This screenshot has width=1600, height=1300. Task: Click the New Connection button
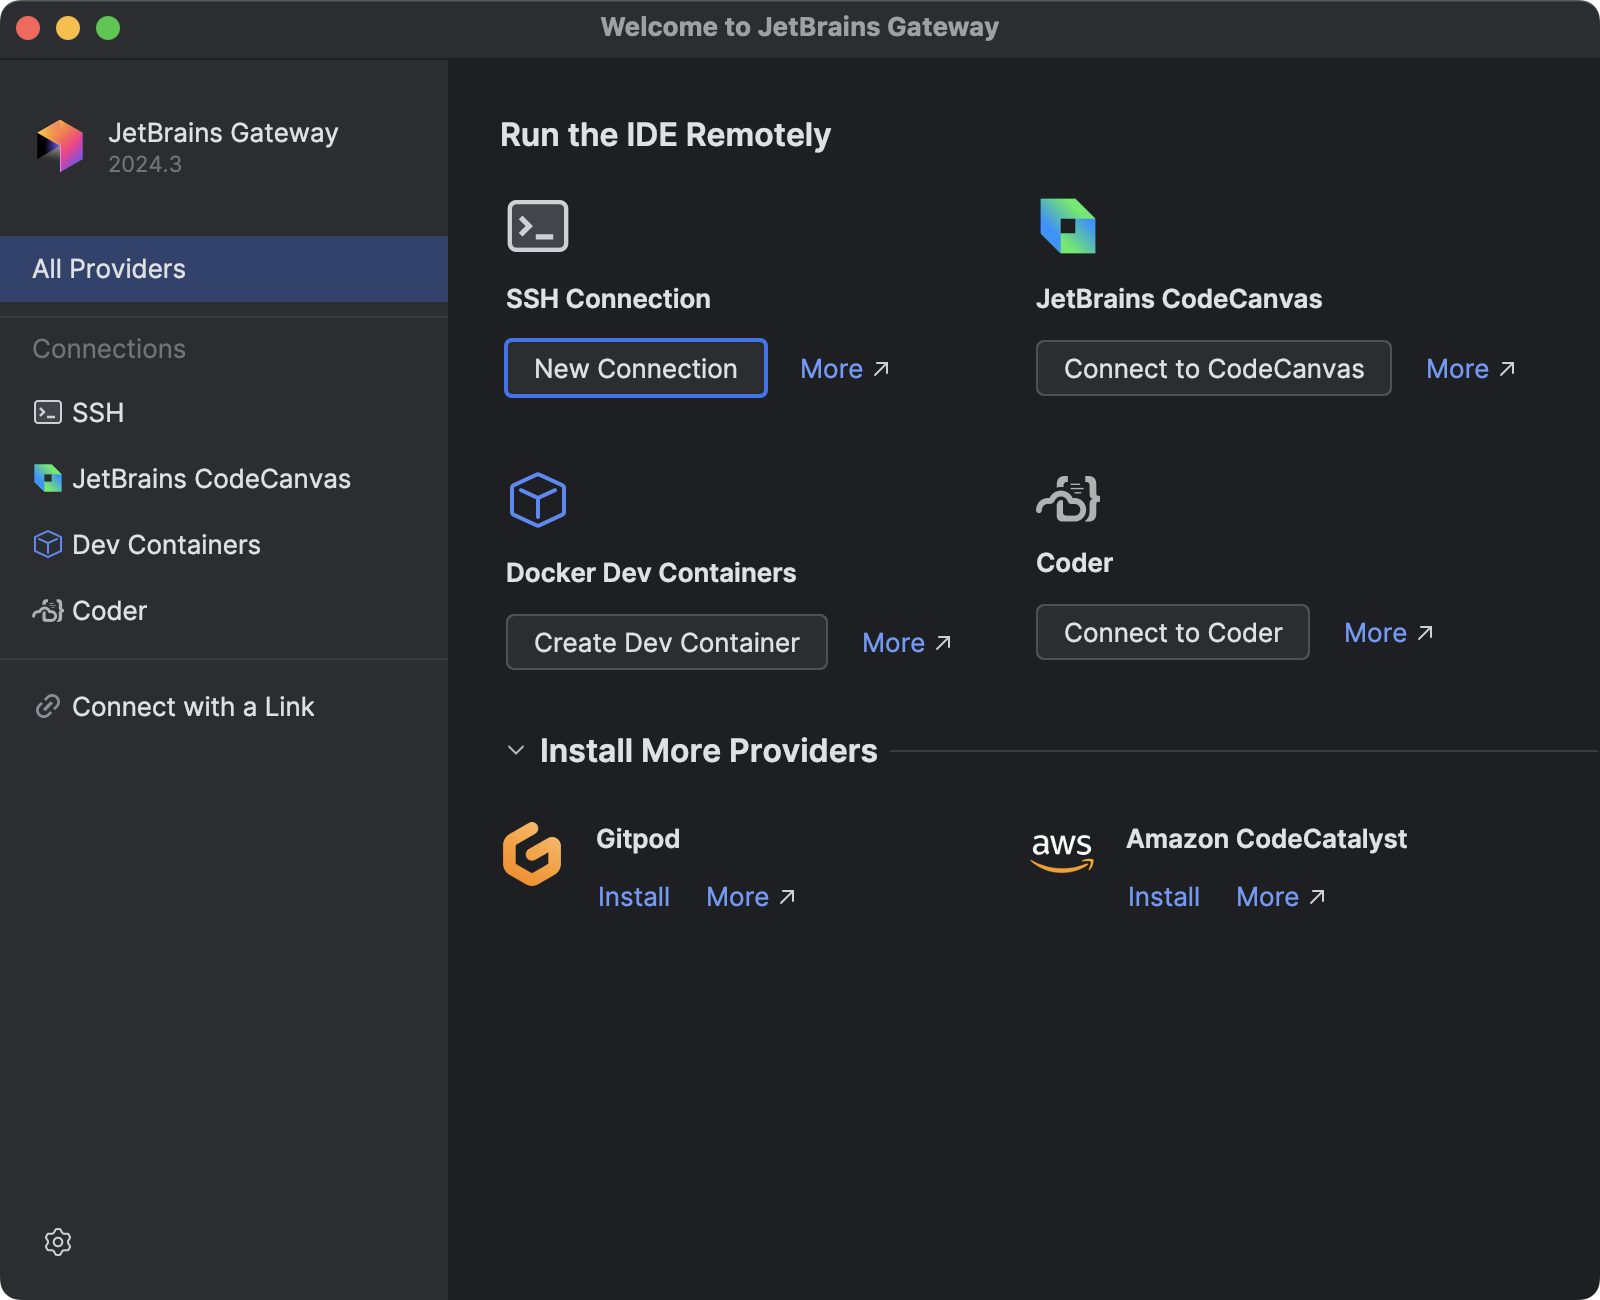tap(636, 369)
